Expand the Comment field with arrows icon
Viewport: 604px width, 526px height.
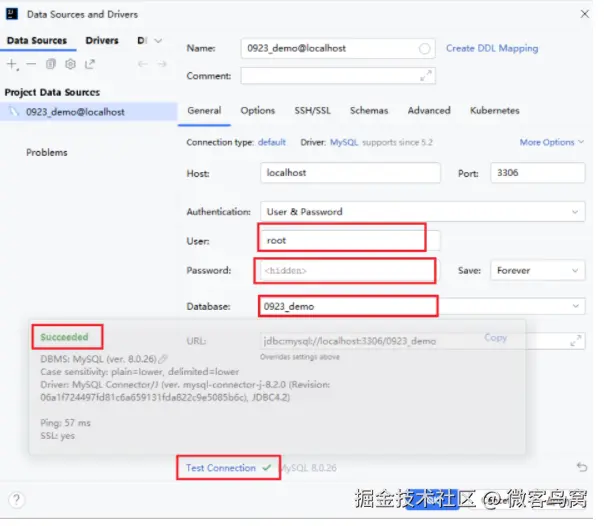point(425,75)
